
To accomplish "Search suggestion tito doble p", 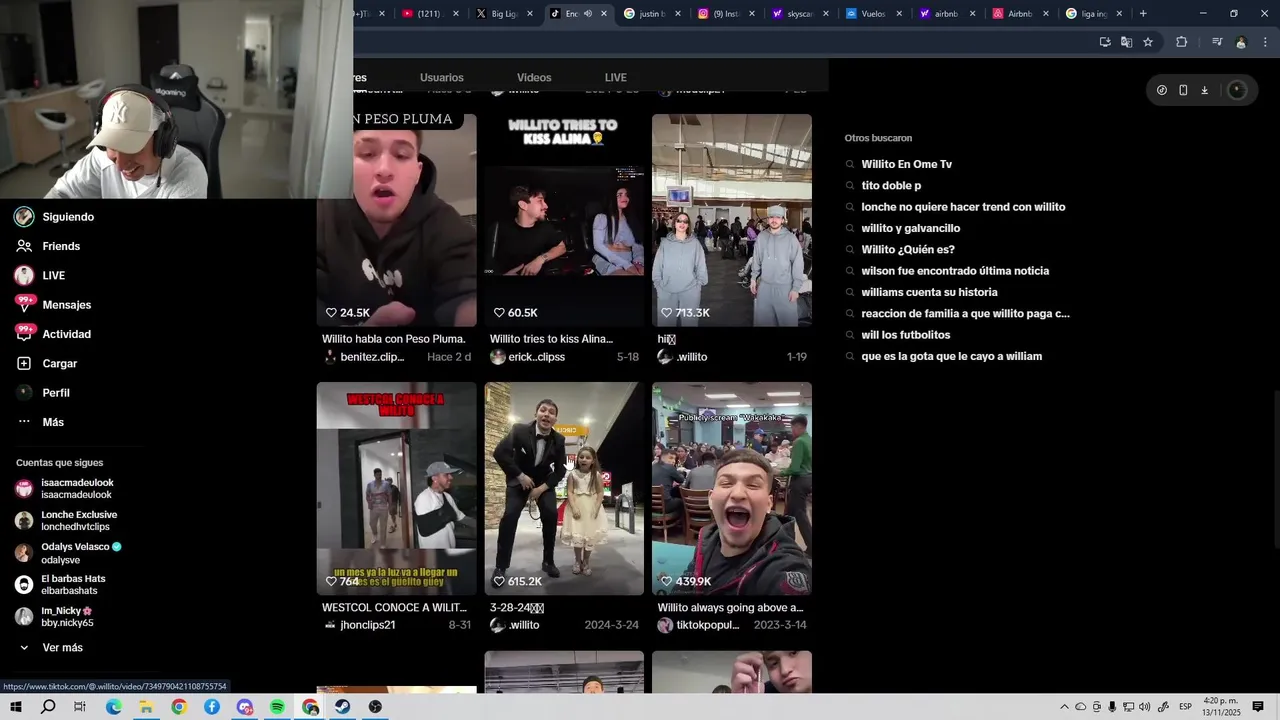I will coord(891,186).
